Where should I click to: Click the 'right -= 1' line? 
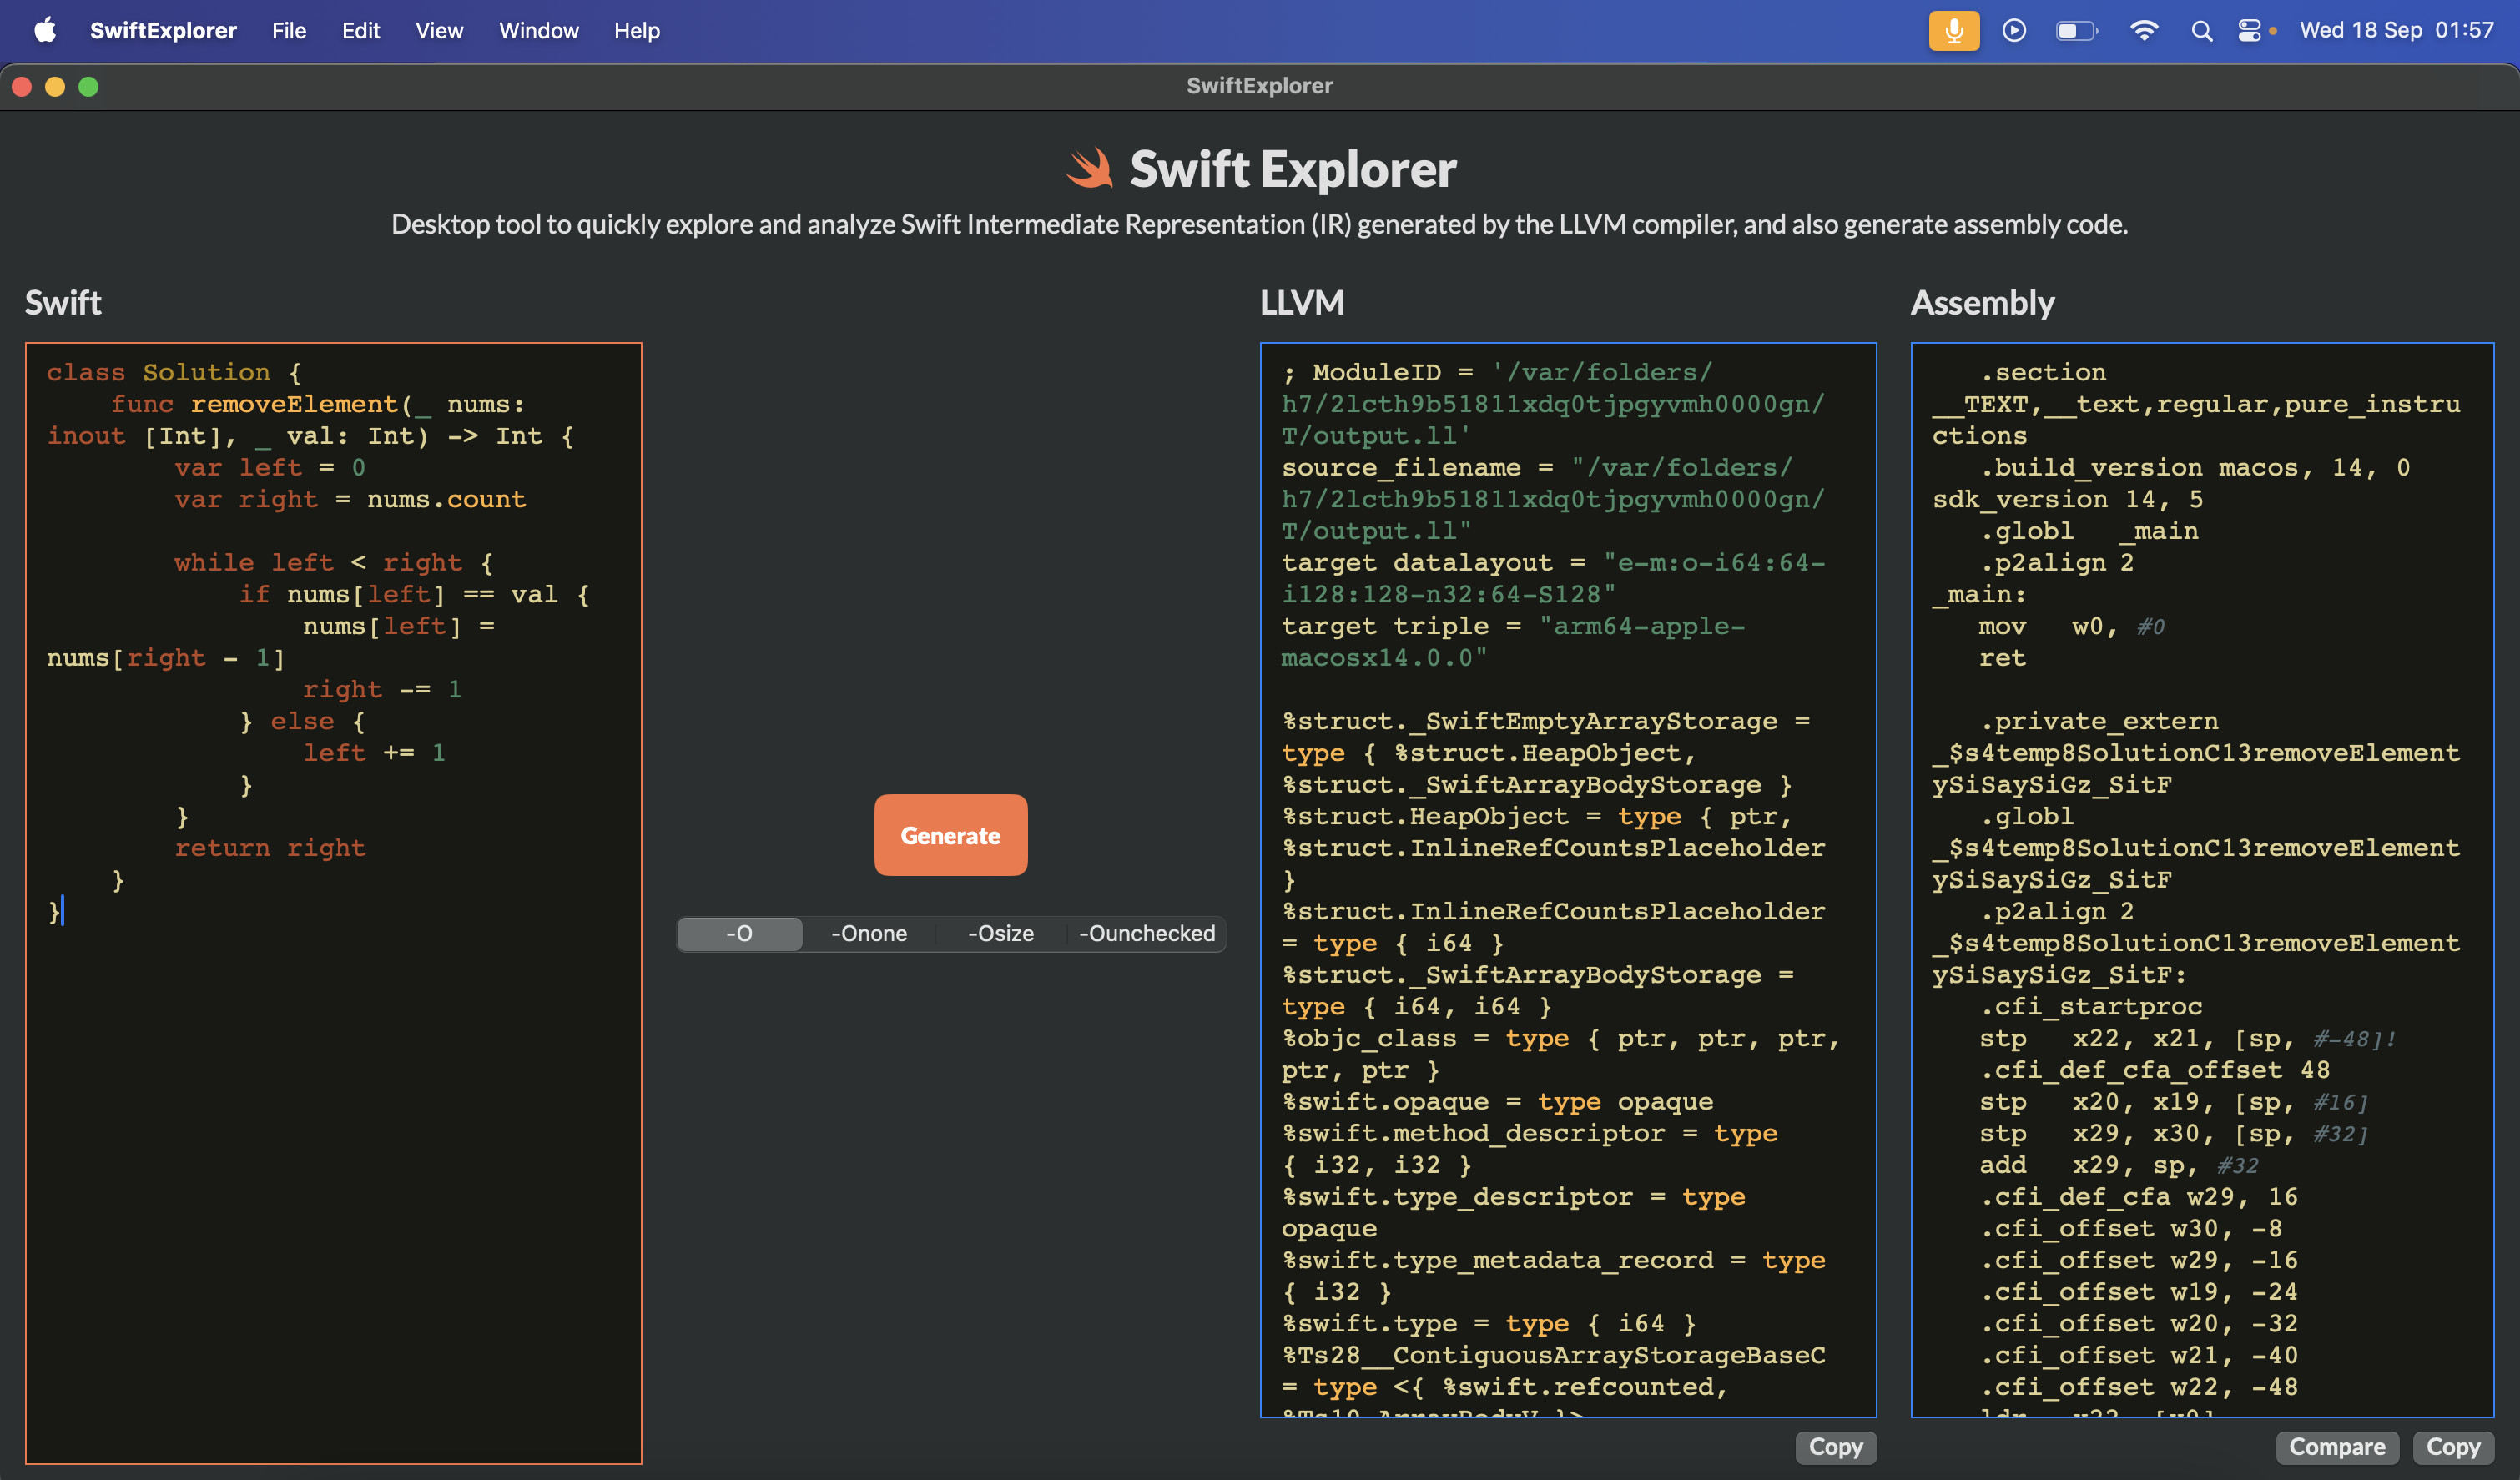(382, 689)
